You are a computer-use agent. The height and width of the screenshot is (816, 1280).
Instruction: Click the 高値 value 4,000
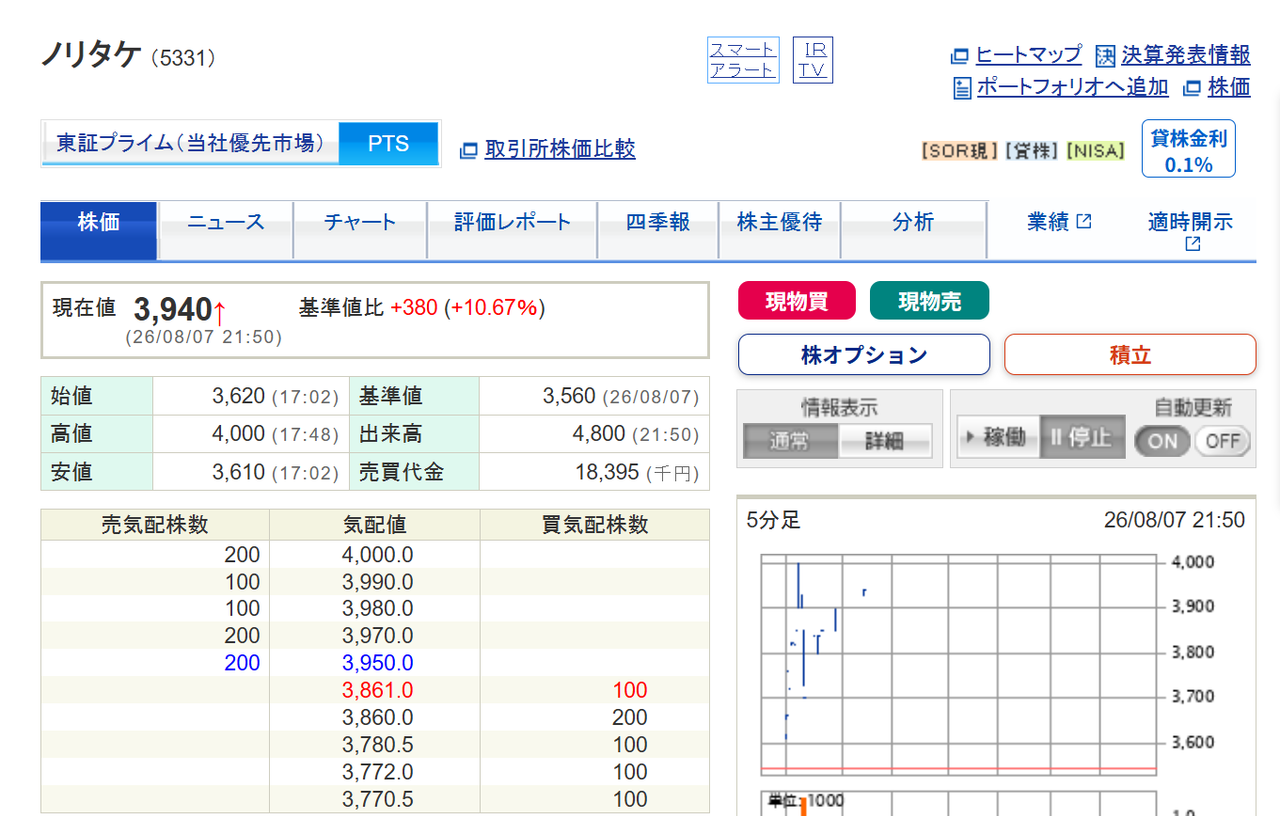pyautogui.click(x=238, y=434)
